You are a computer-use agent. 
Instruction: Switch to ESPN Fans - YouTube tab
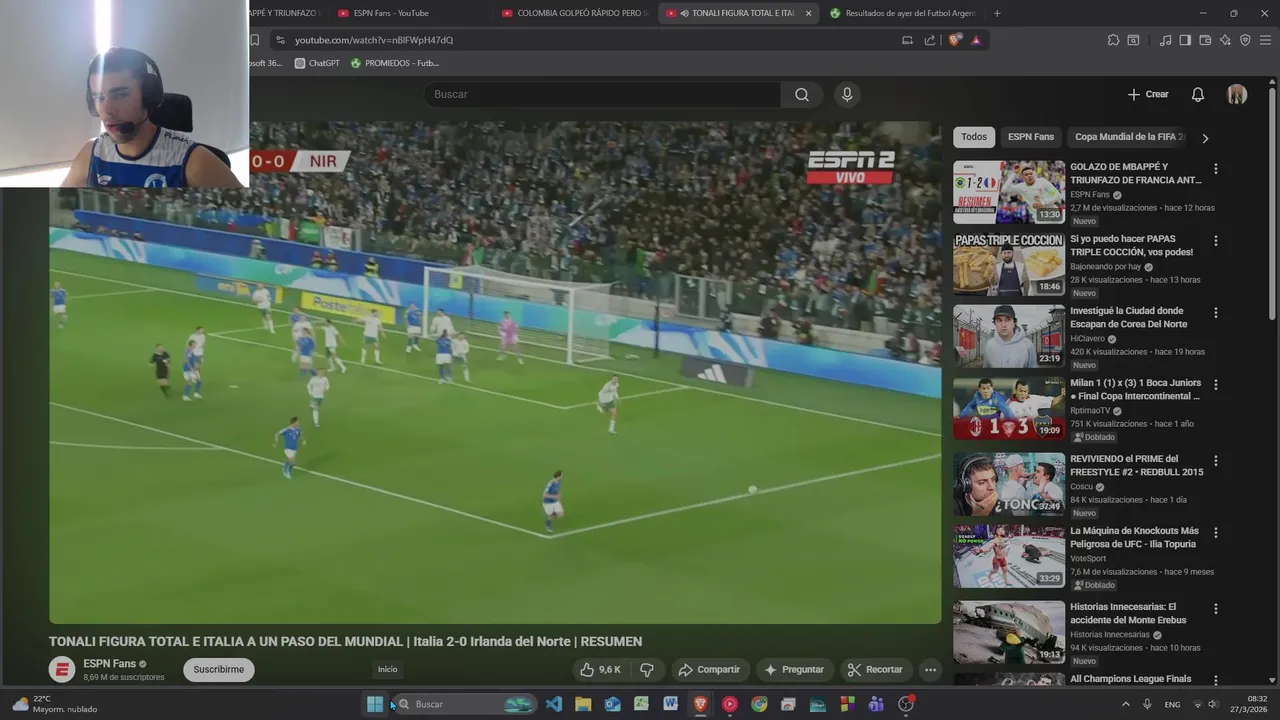410,13
